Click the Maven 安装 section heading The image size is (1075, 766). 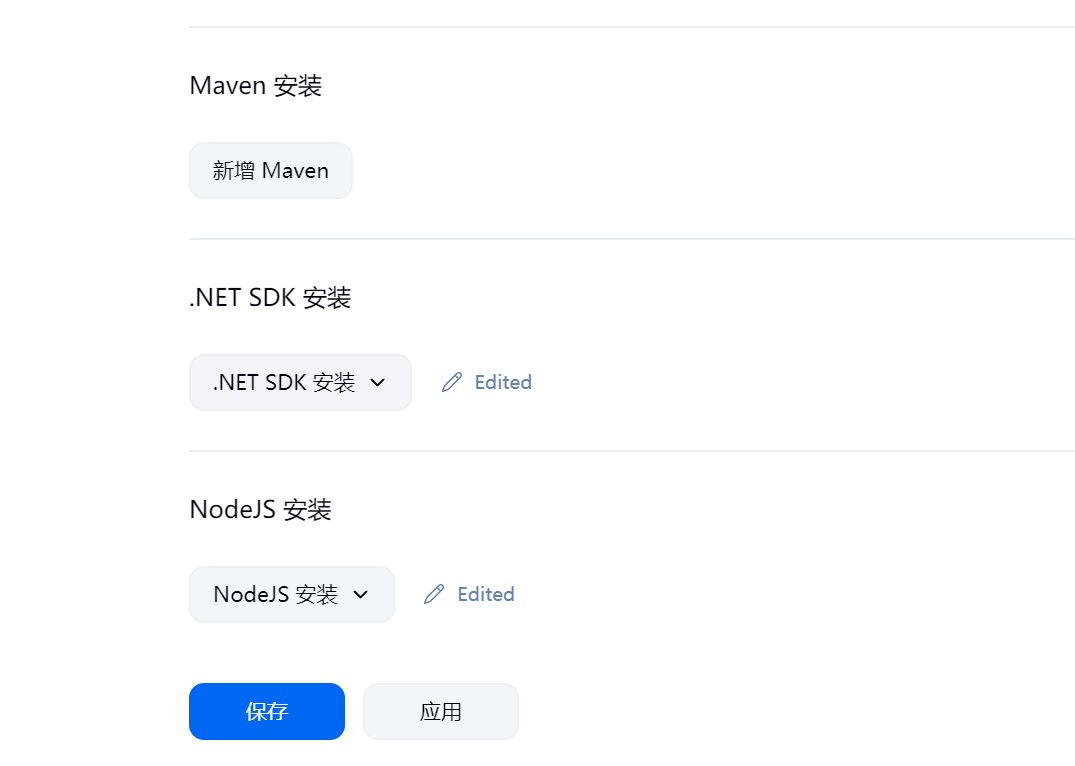pos(255,86)
